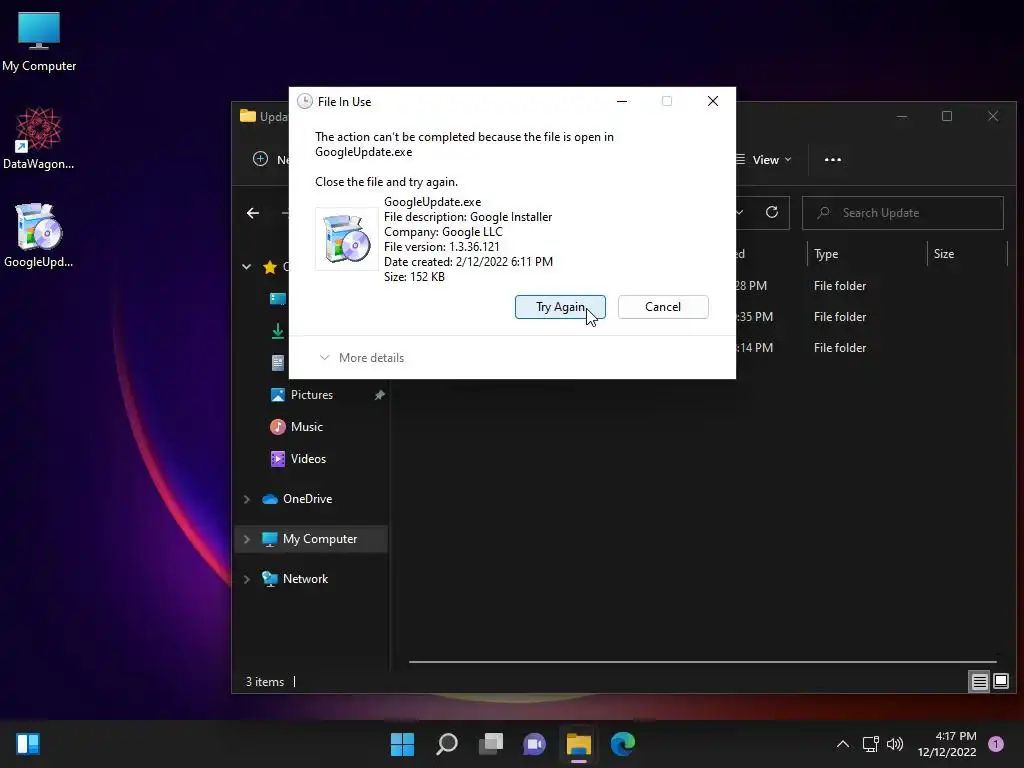Cancel the File In Use dialog
Viewport: 1024px width, 768px height.
pos(663,307)
